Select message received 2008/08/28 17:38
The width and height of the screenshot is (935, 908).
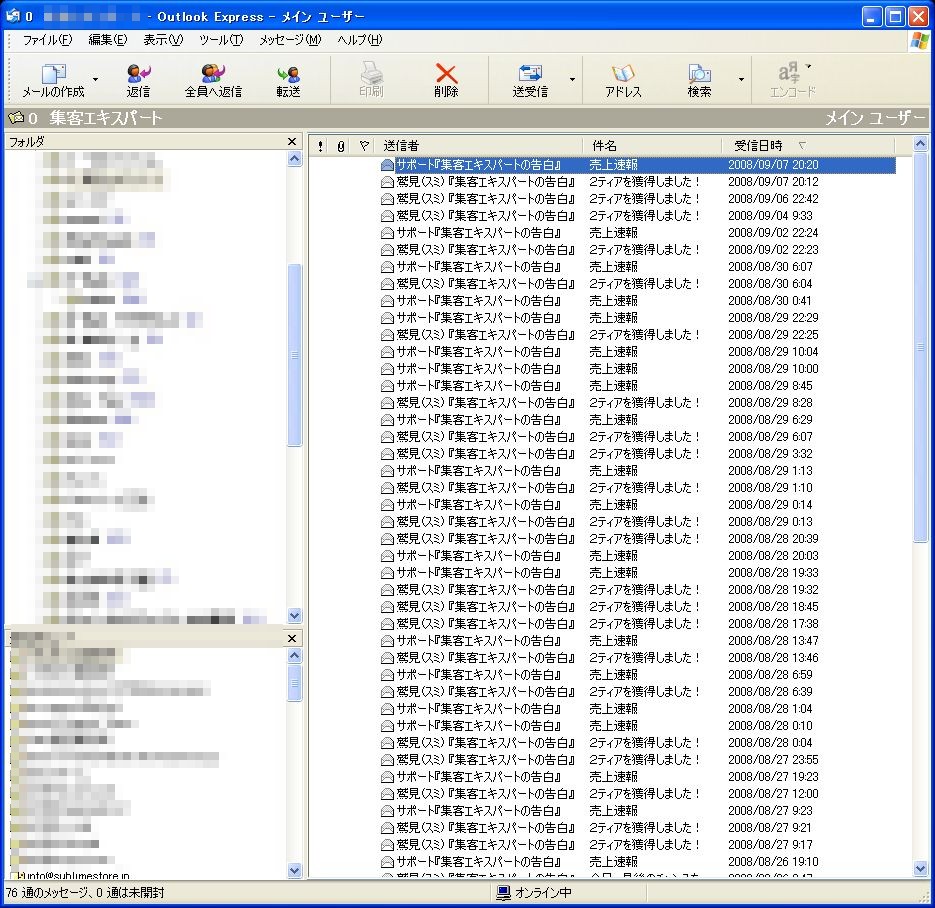tap(637, 624)
